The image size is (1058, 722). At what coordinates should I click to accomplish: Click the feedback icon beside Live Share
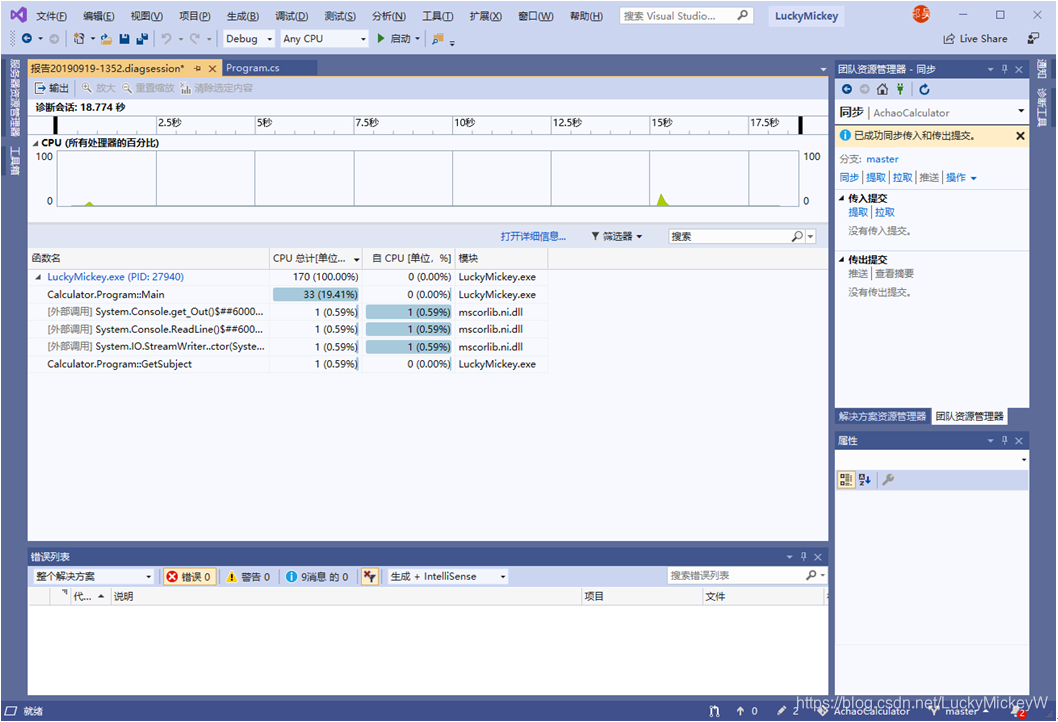point(1033,38)
